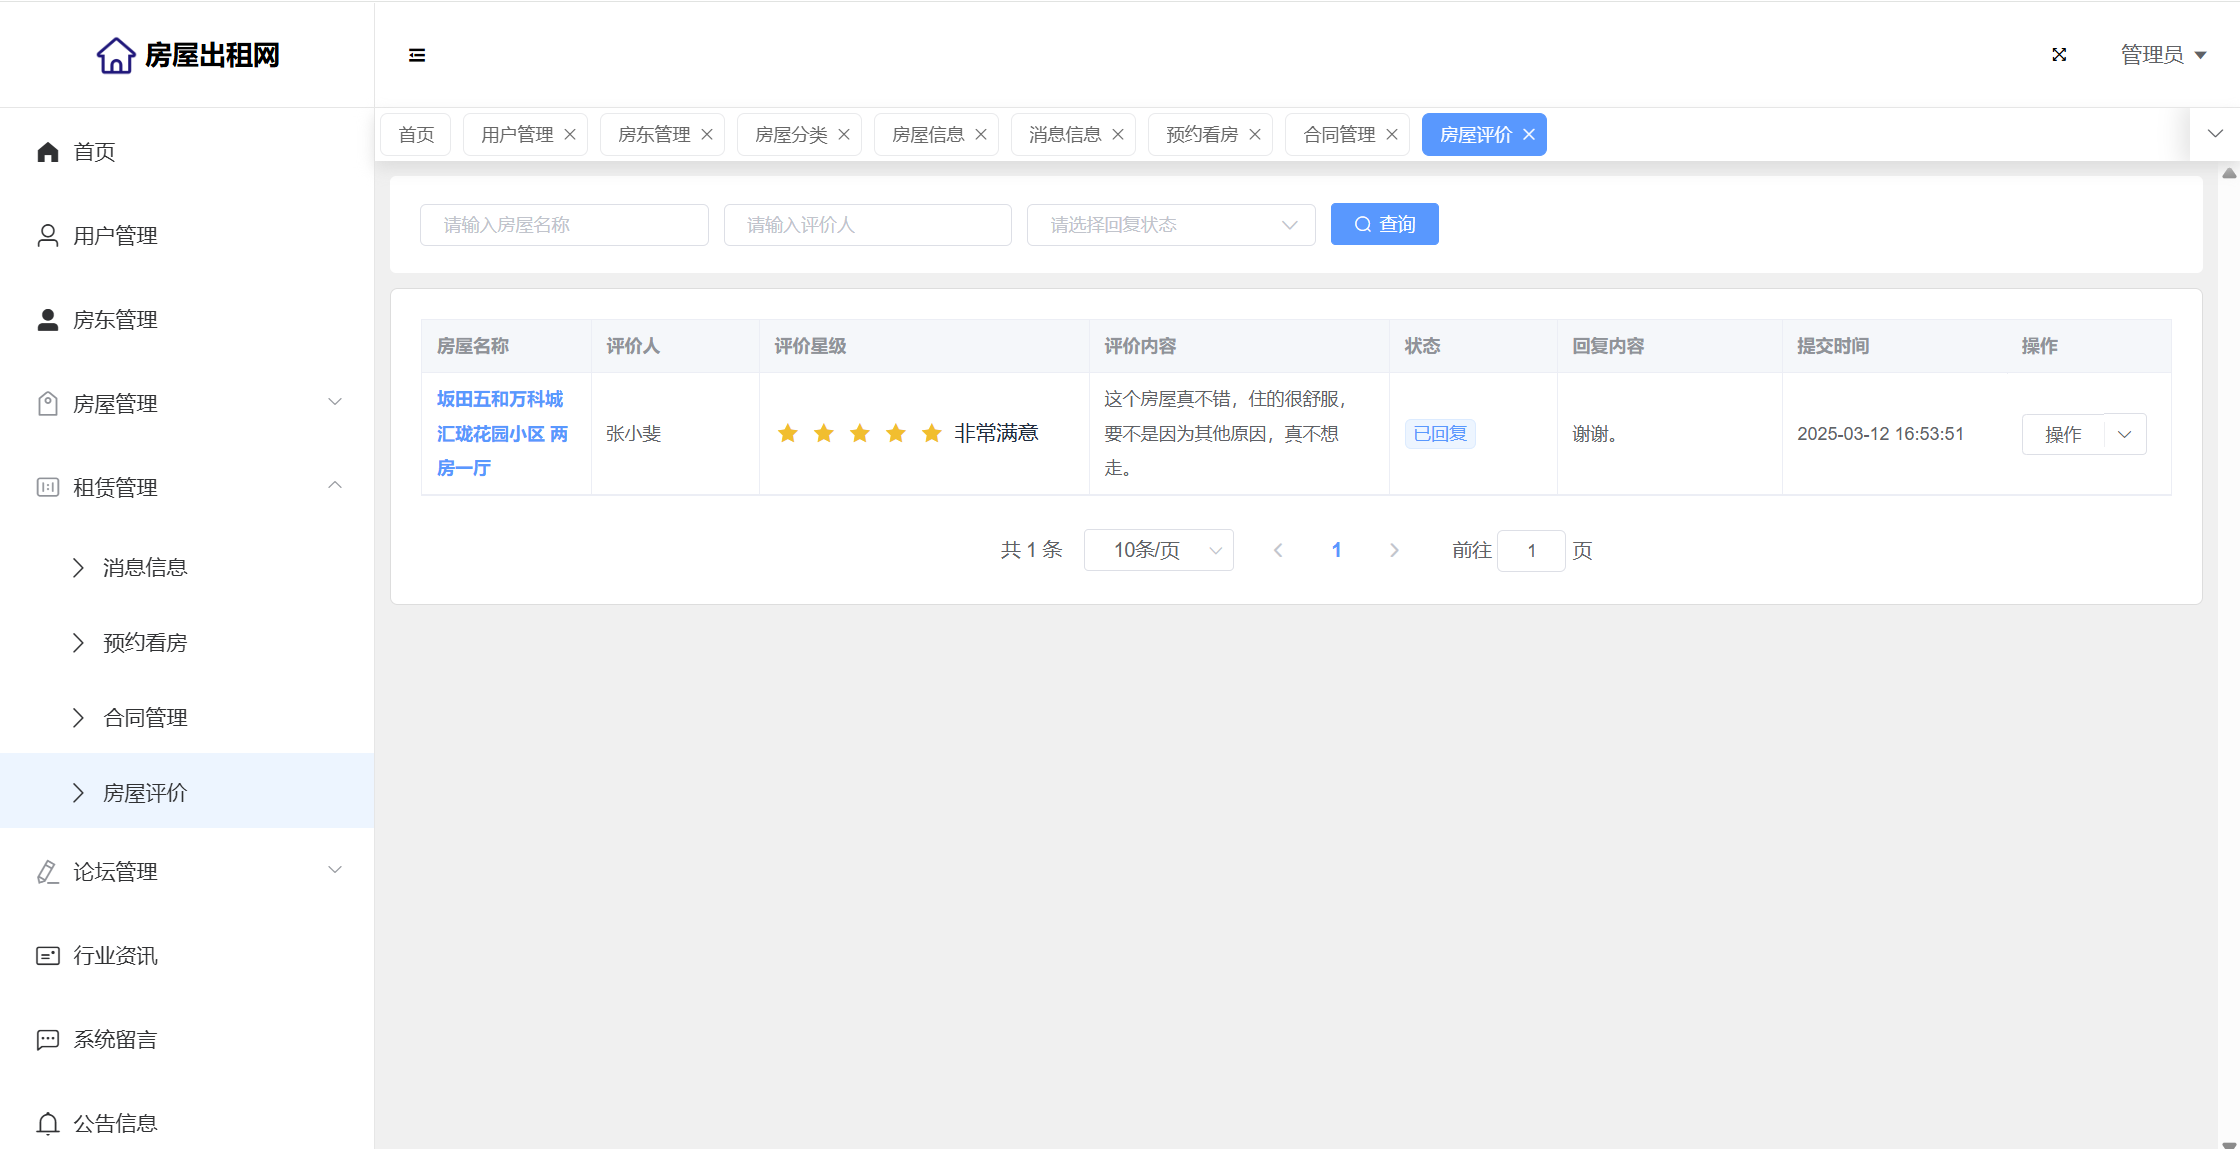
Task: Click the 查询 search button
Action: pos(1384,224)
